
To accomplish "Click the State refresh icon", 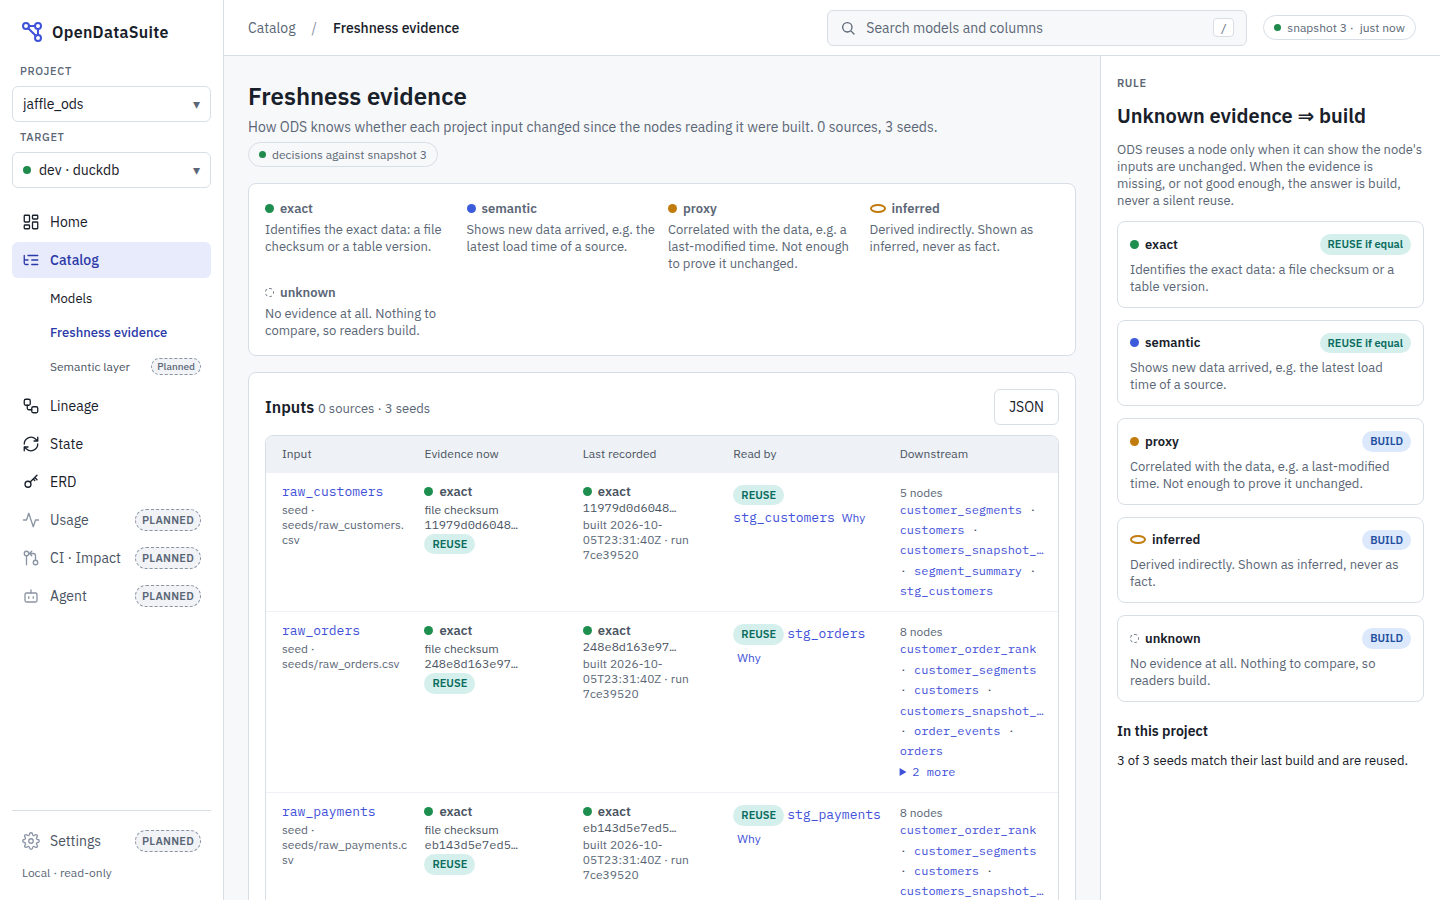I will click(x=31, y=444).
